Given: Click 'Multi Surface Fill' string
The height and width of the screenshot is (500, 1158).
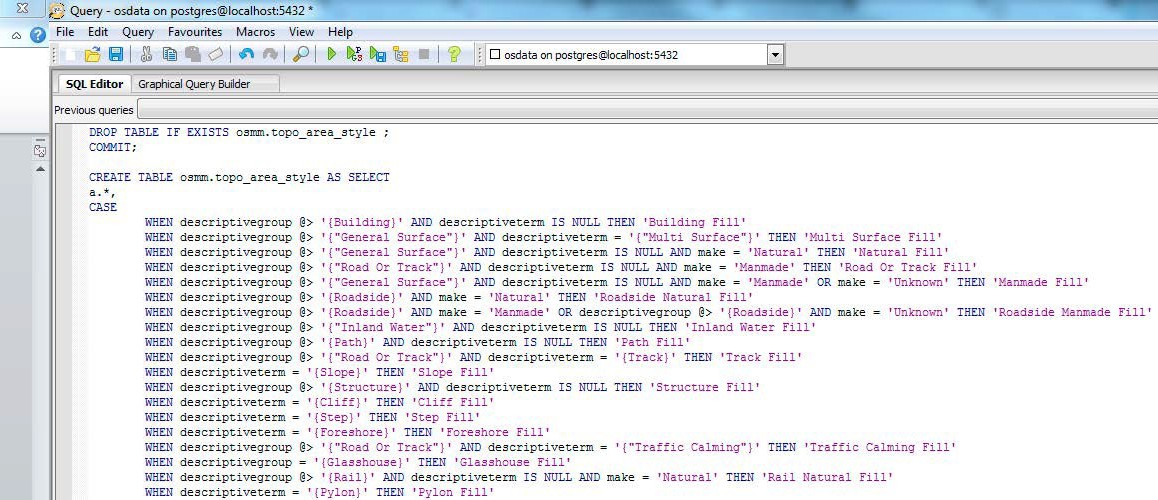Looking at the screenshot, I should 873,237.
